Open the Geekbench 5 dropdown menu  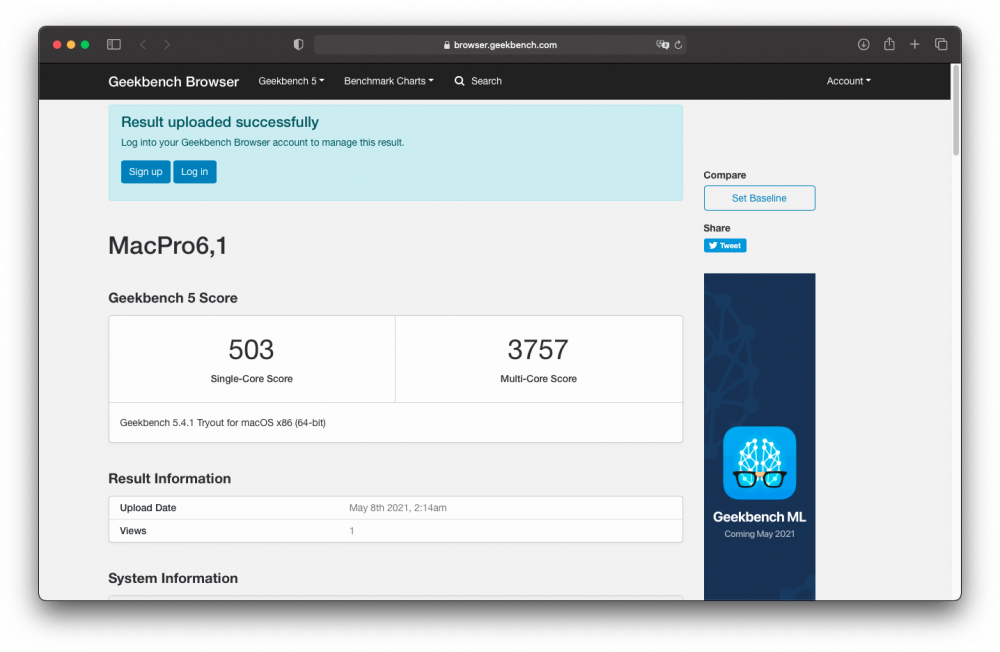pyautogui.click(x=291, y=81)
